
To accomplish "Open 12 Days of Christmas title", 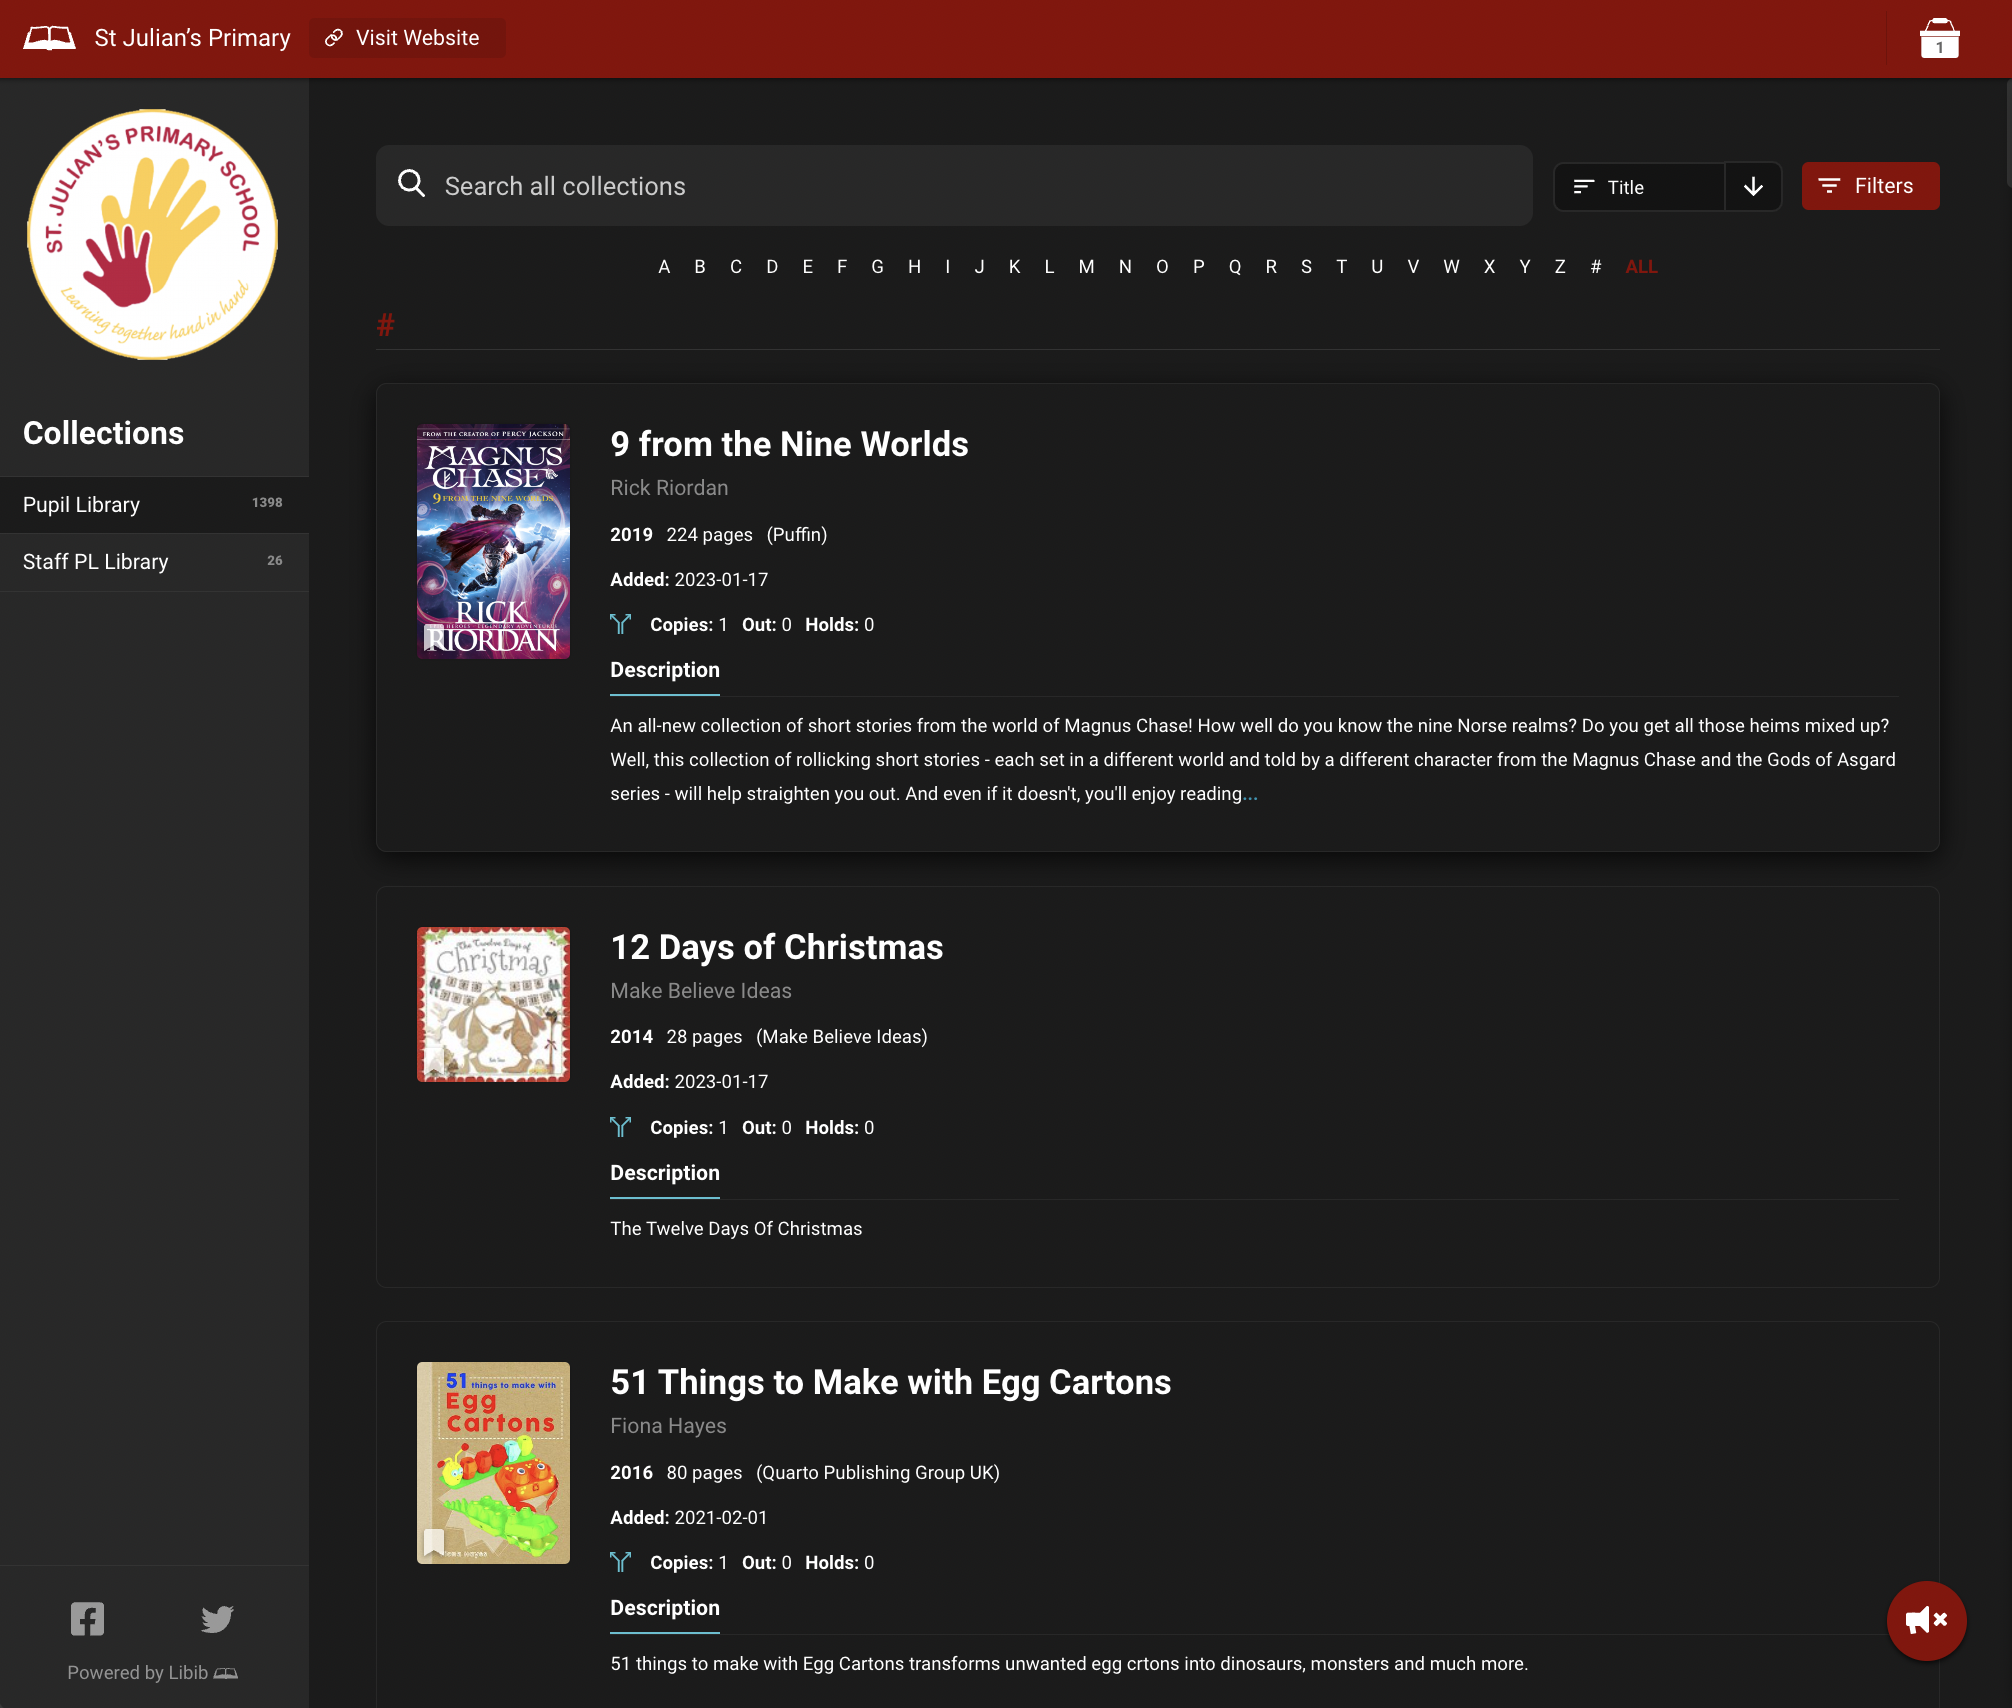I will coord(777,947).
